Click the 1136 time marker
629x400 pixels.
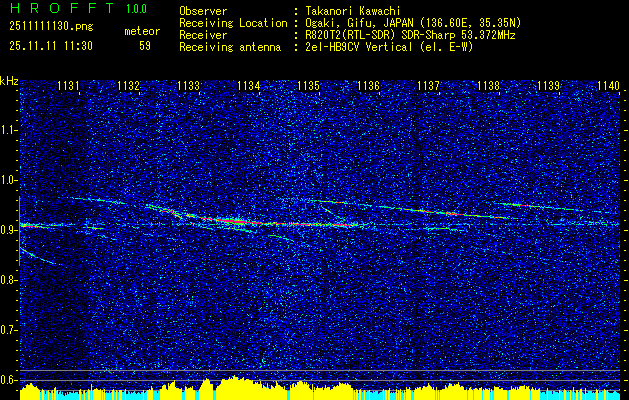click(x=369, y=85)
